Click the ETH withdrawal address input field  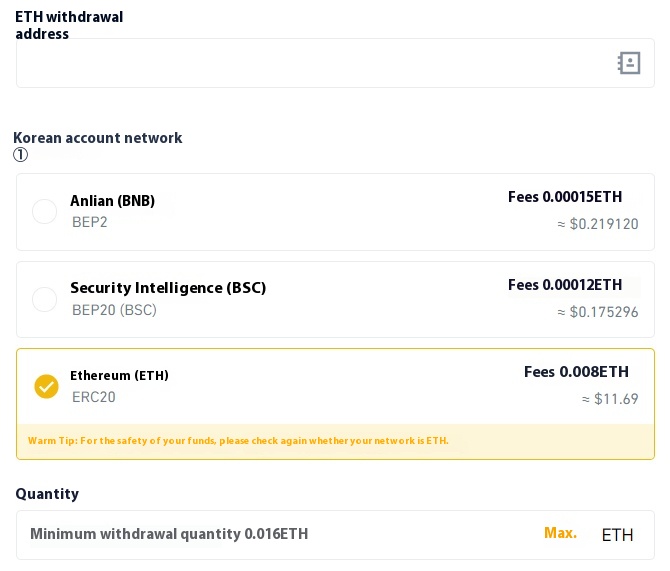click(x=310, y=63)
